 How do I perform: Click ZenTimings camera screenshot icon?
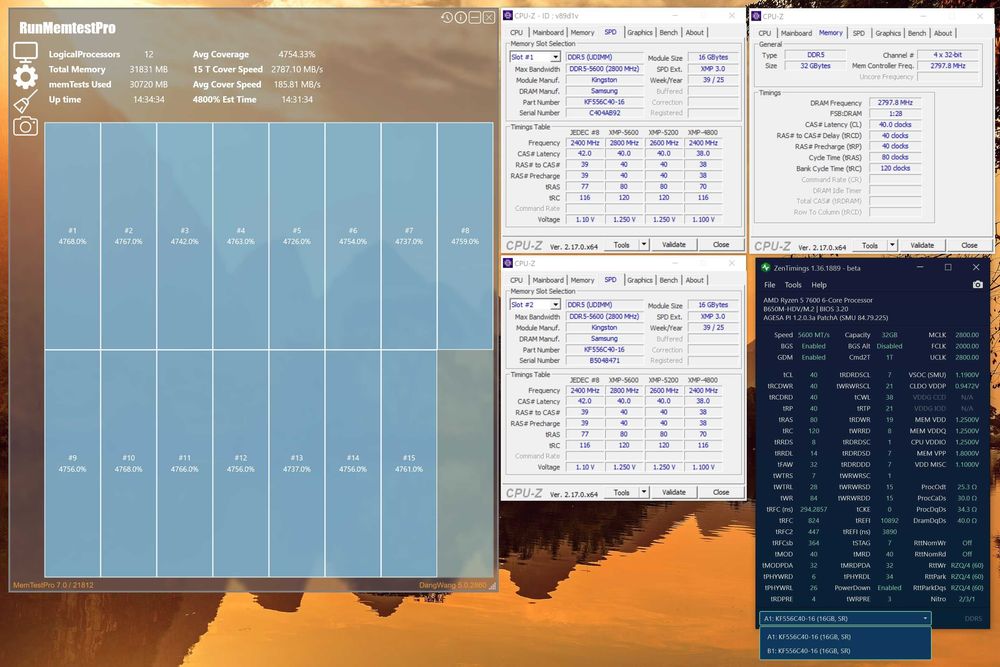point(977,284)
